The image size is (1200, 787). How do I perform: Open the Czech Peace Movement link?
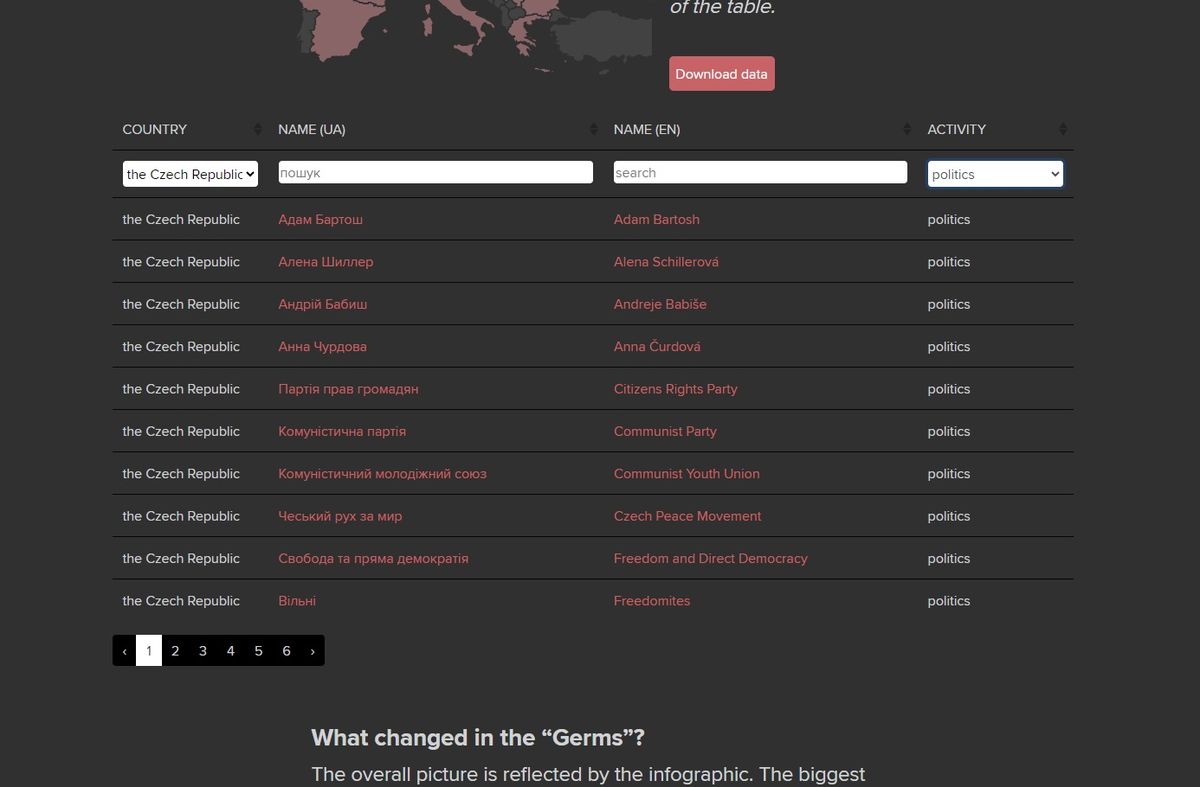687,516
